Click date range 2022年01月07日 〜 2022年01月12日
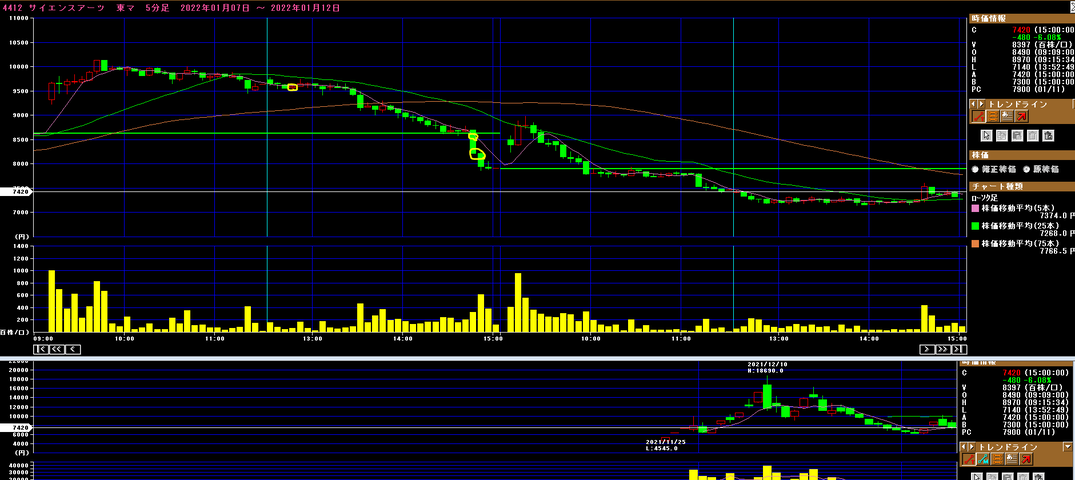This screenshot has height=480, width=1075. pos(261,8)
